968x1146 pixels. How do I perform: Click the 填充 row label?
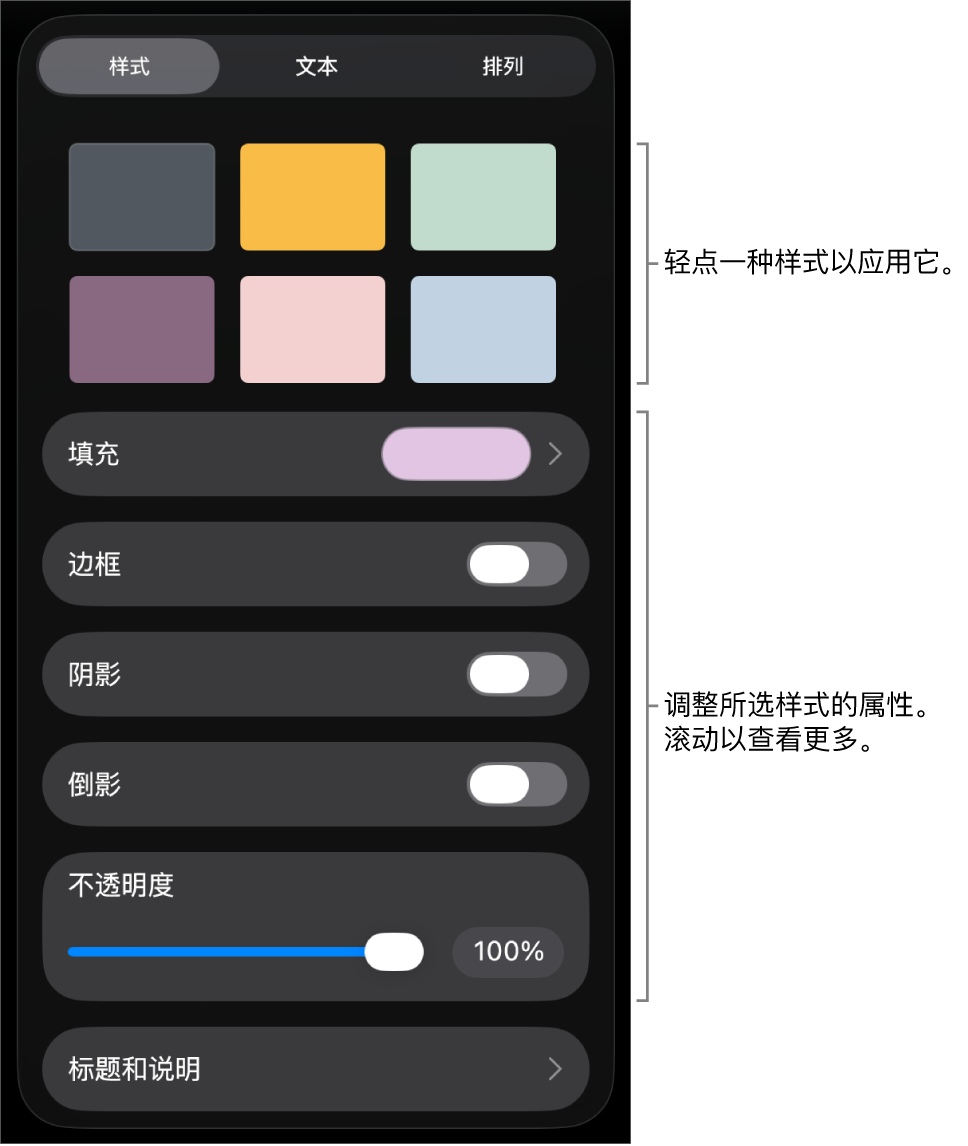point(94,454)
